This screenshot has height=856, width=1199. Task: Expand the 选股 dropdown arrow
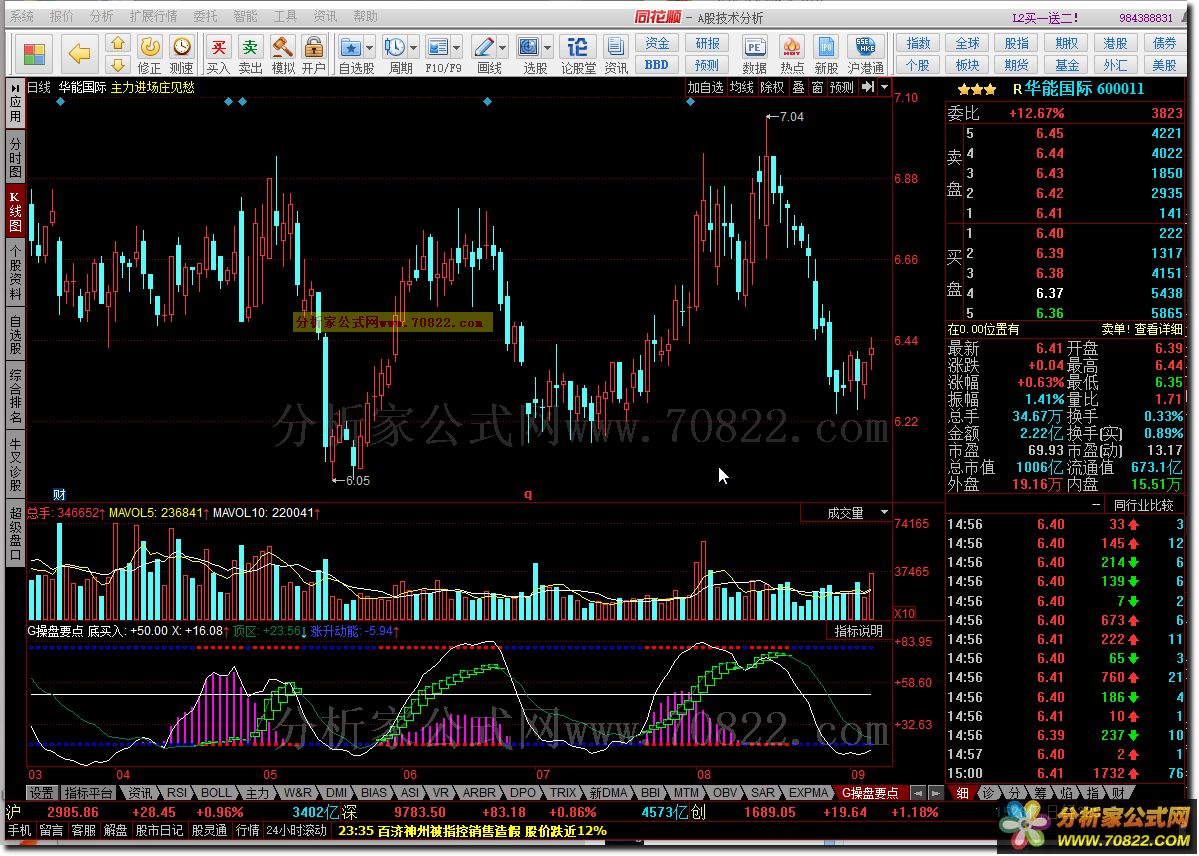(x=548, y=47)
